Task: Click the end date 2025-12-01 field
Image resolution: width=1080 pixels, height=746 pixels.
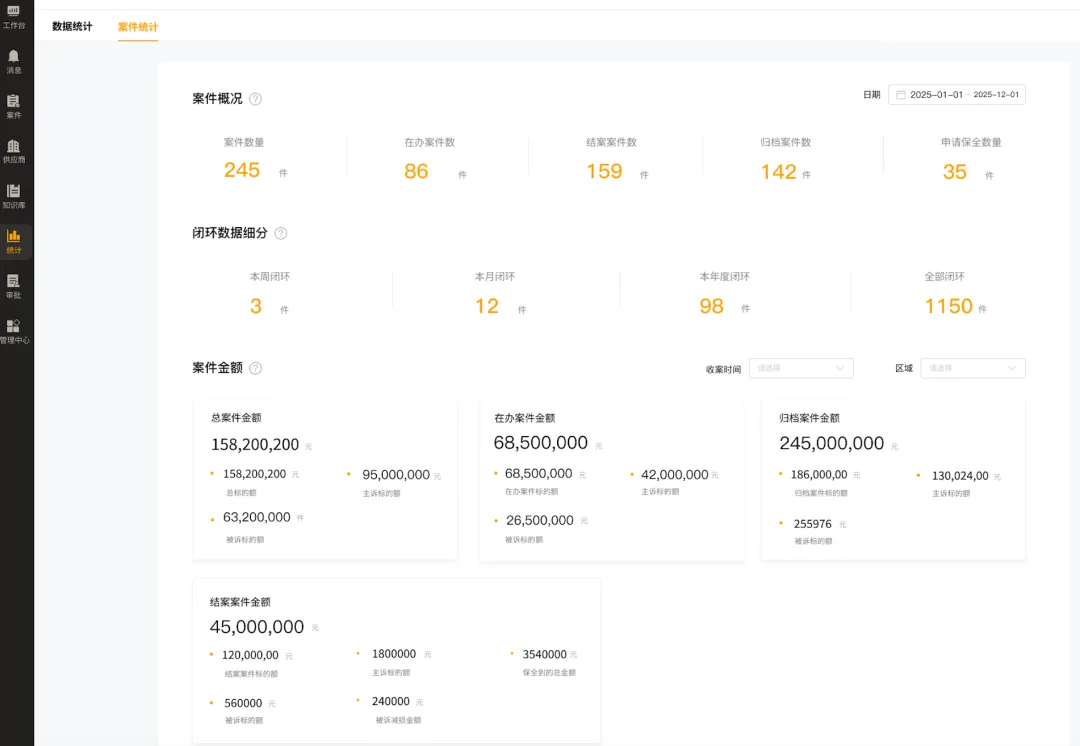Action: pos(996,95)
